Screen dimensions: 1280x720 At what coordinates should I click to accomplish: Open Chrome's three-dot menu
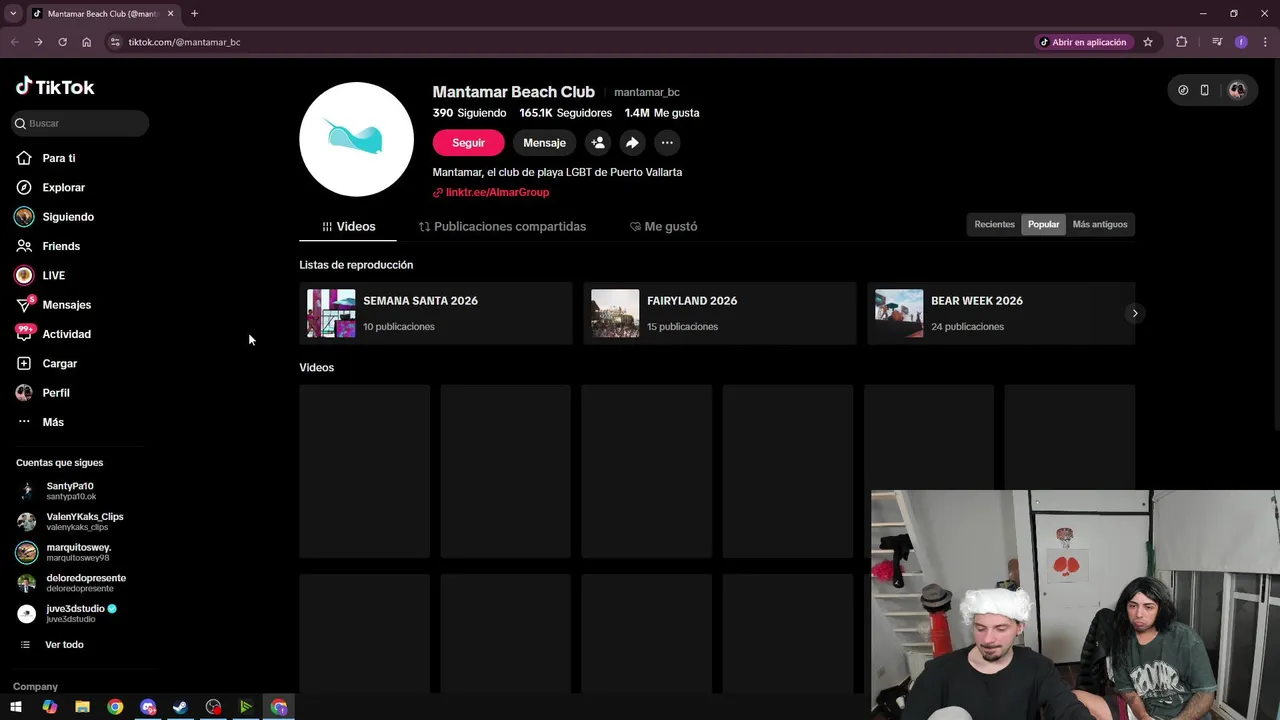point(1265,42)
